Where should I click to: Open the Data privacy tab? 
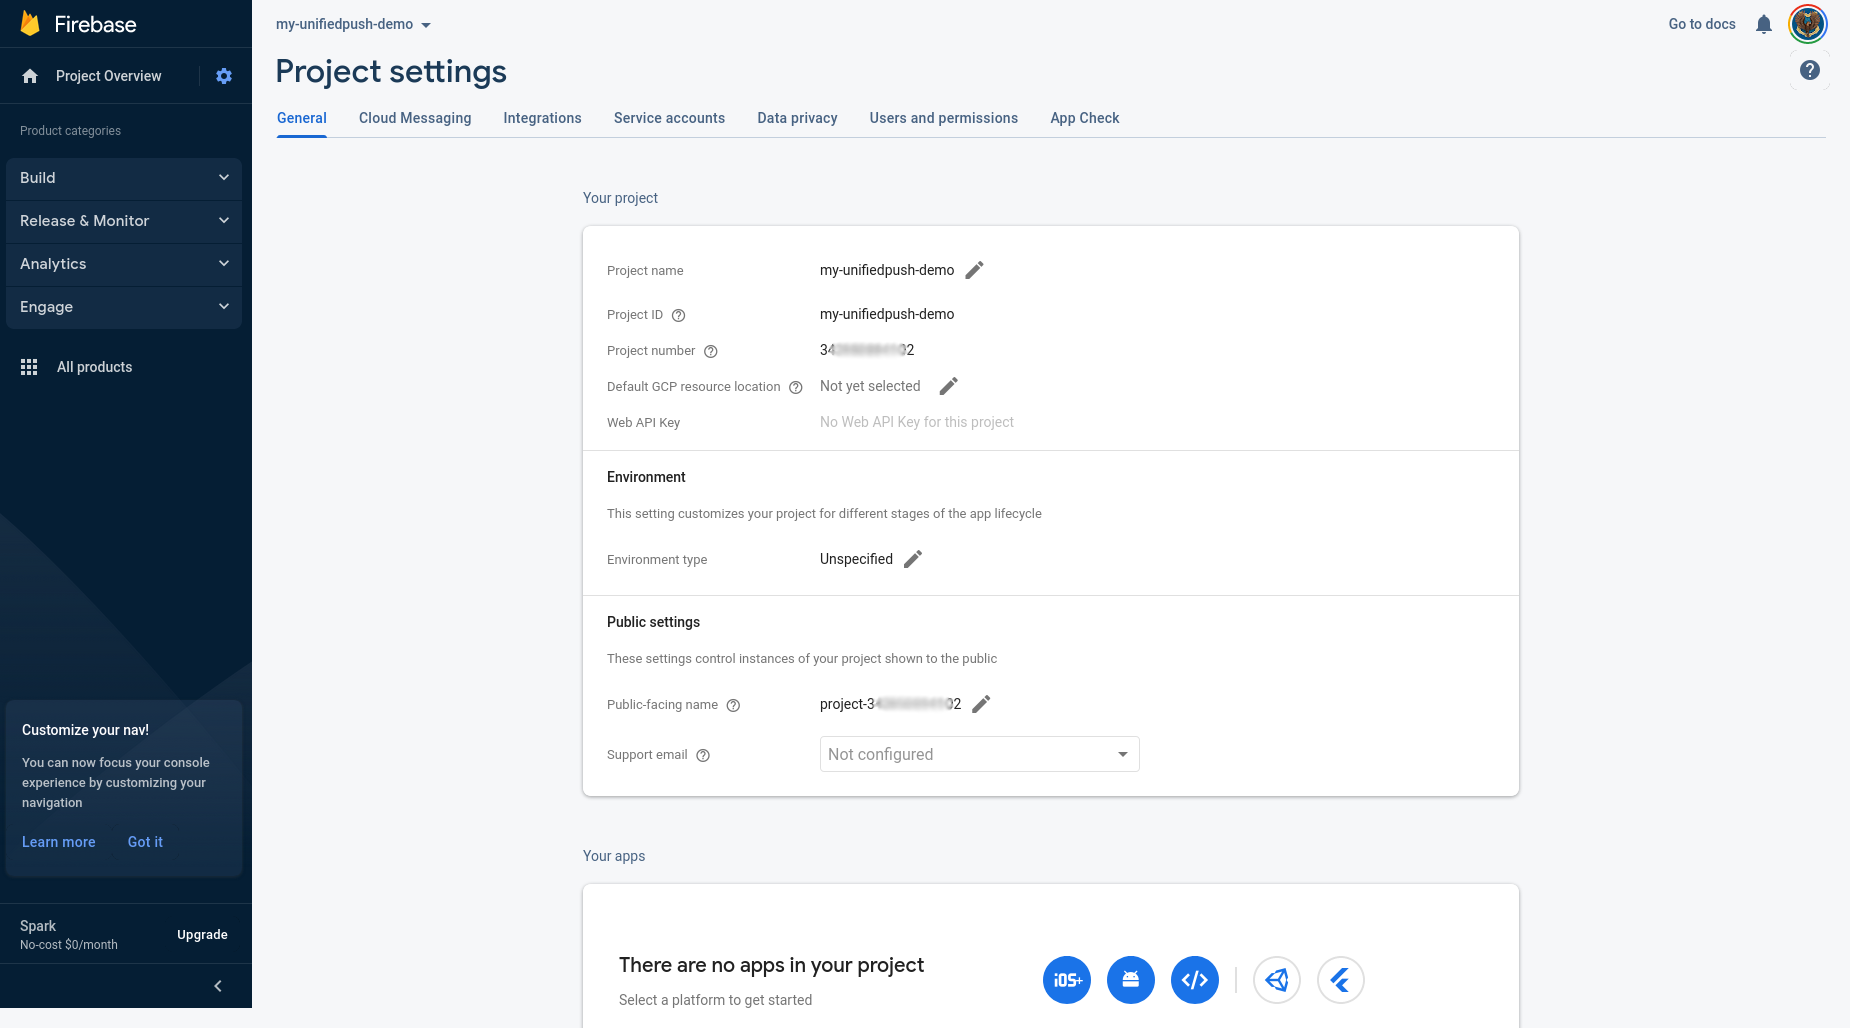tap(797, 118)
